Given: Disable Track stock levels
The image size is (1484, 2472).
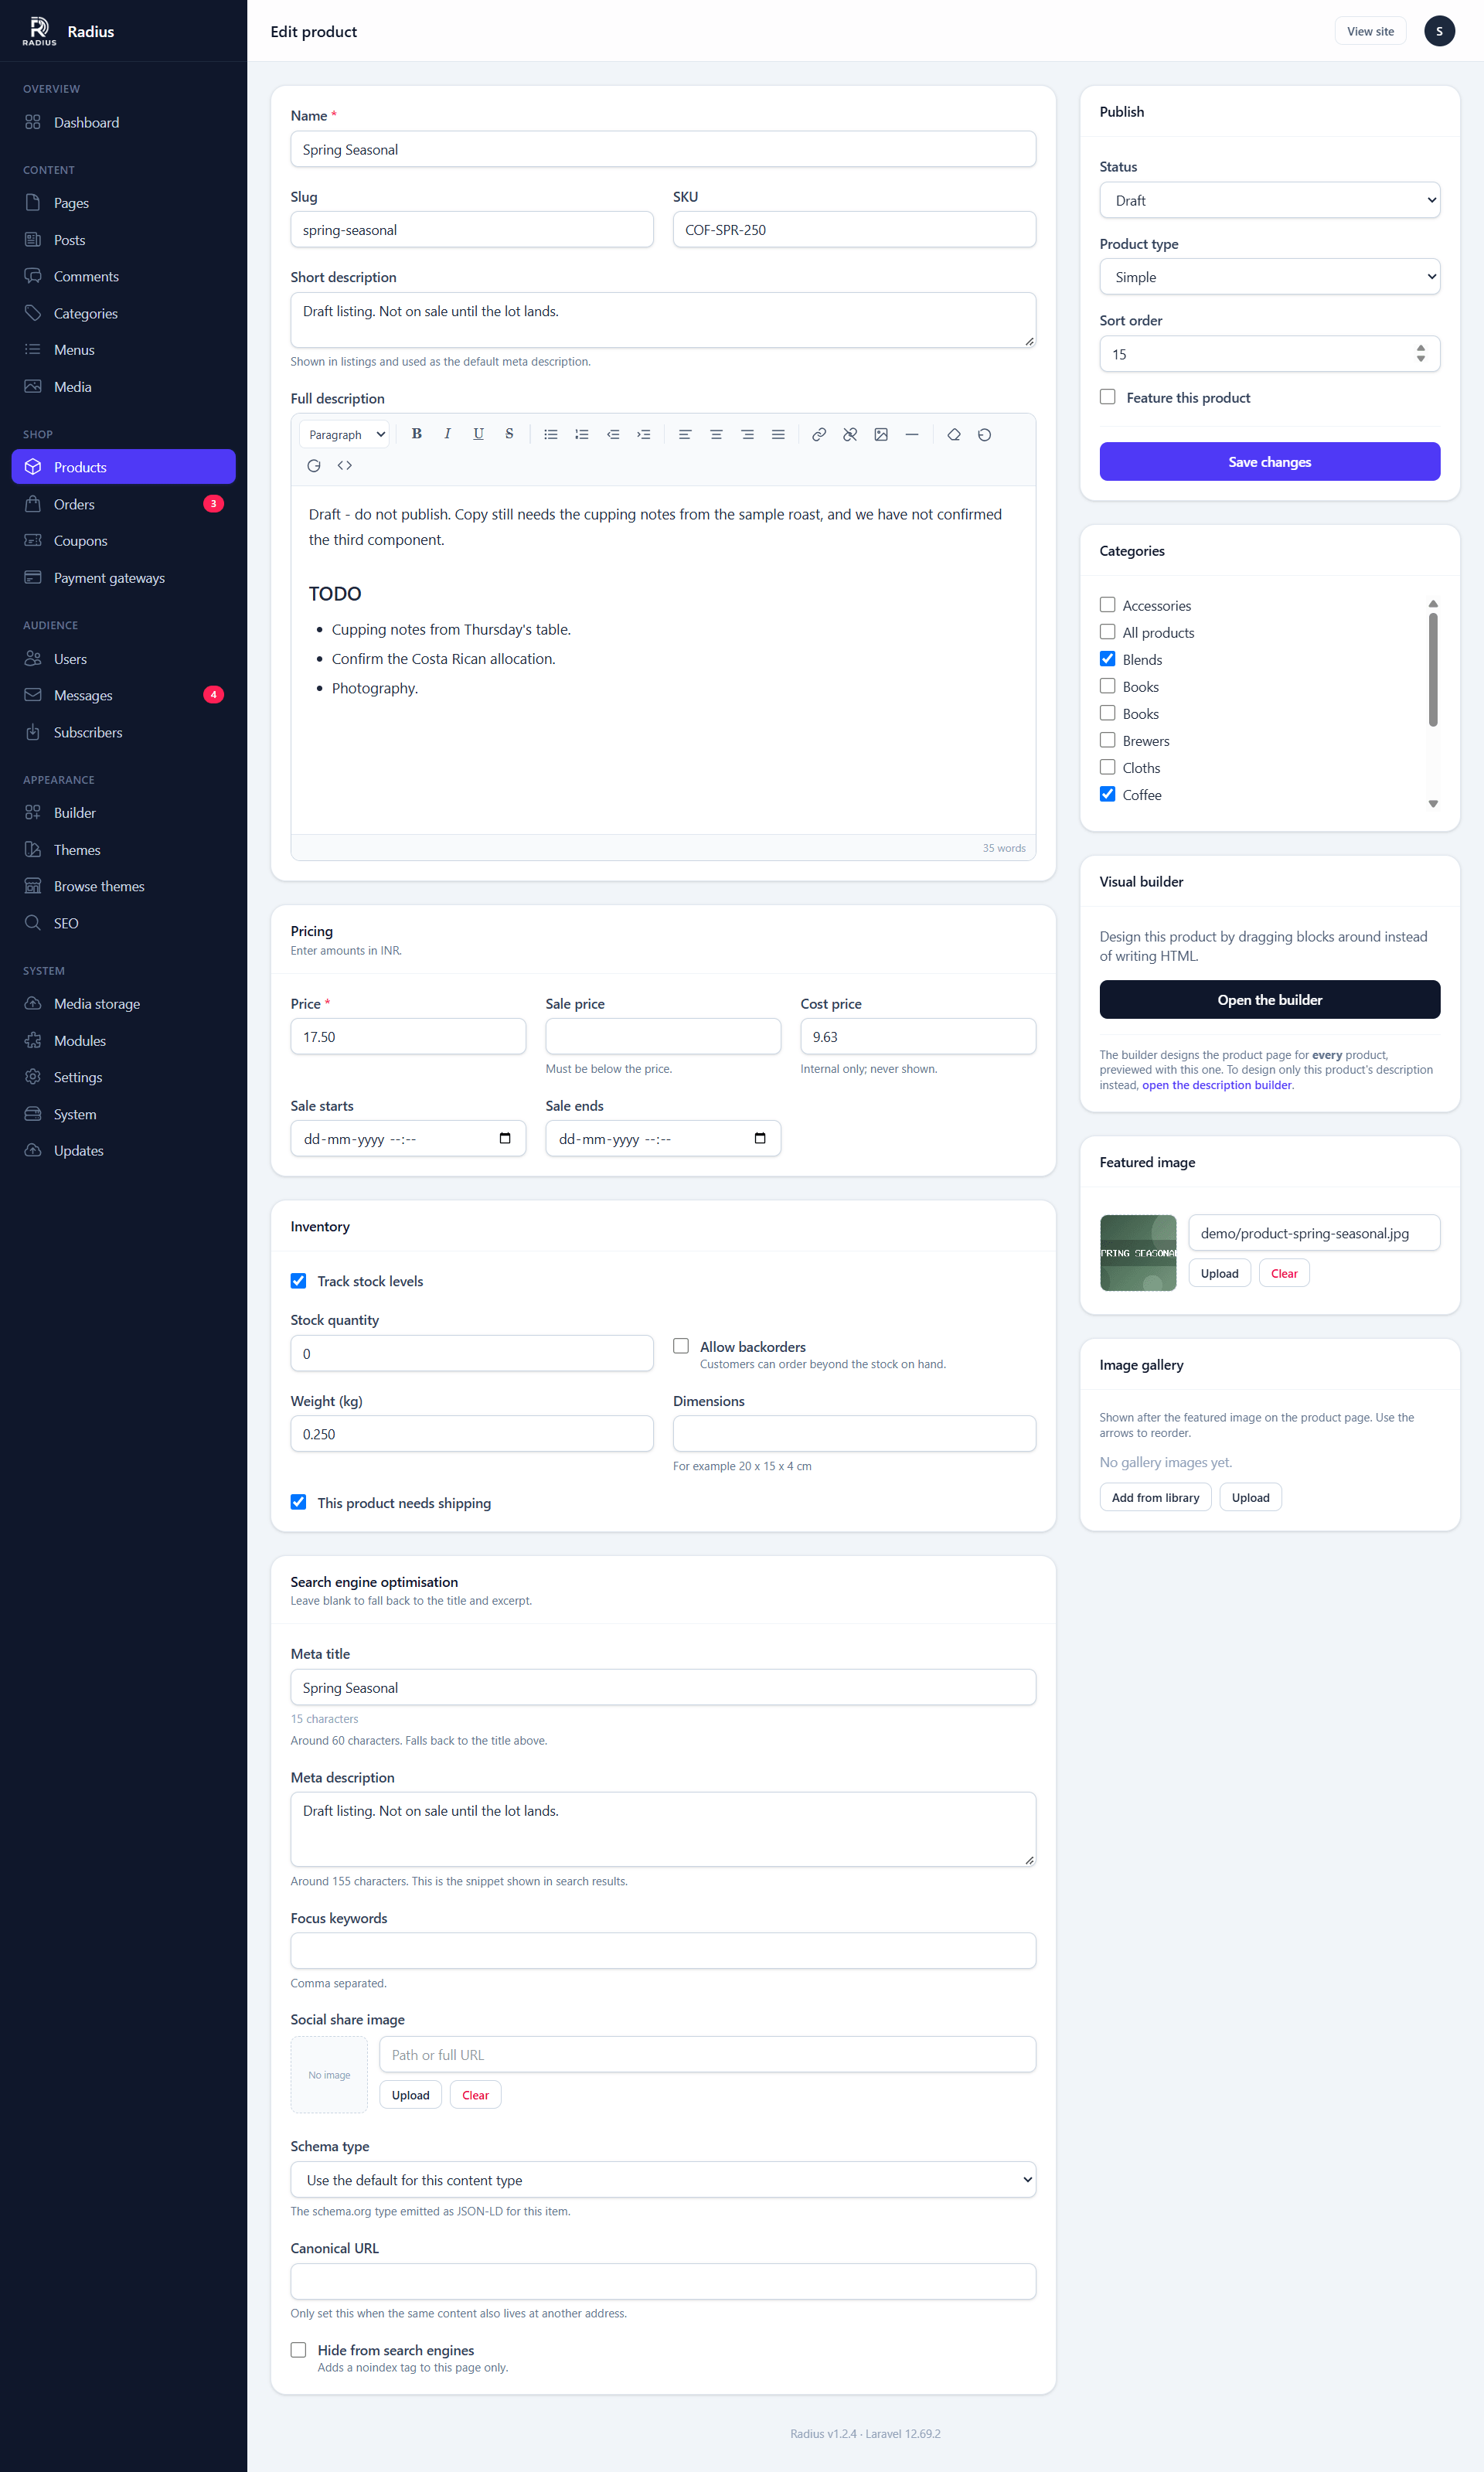Looking at the screenshot, I should click(x=298, y=1281).
